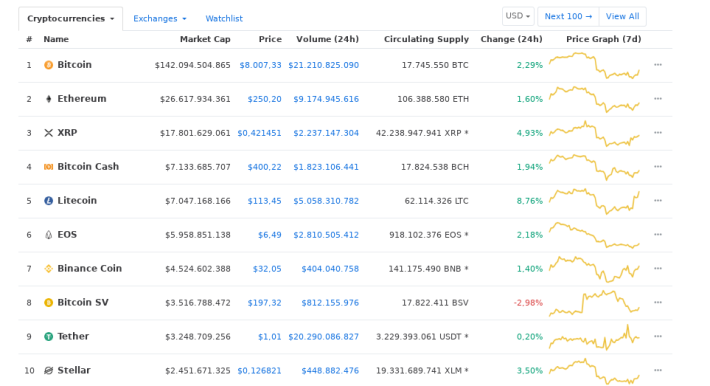Sort by Volume (24h) column header
Screen dimensions: 710x386
(x=327, y=39)
